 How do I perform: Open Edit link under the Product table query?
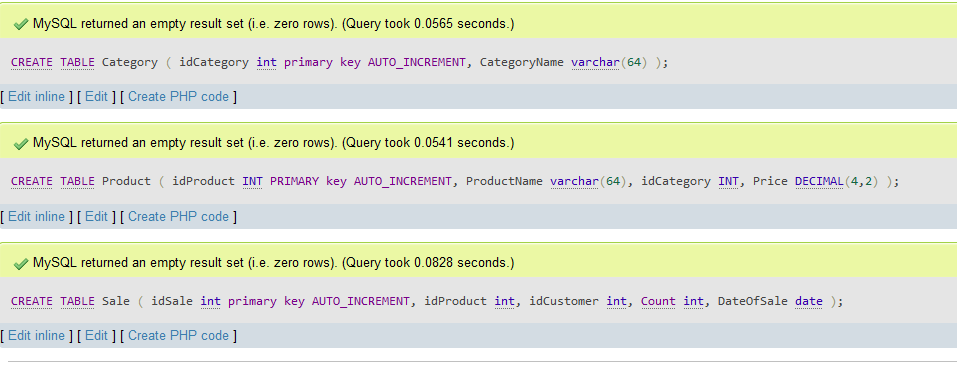pos(96,216)
